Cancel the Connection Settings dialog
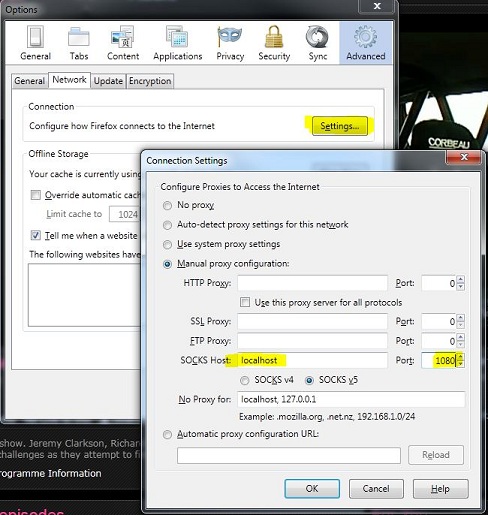Screen dimensions: 488x515 (376, 489)
